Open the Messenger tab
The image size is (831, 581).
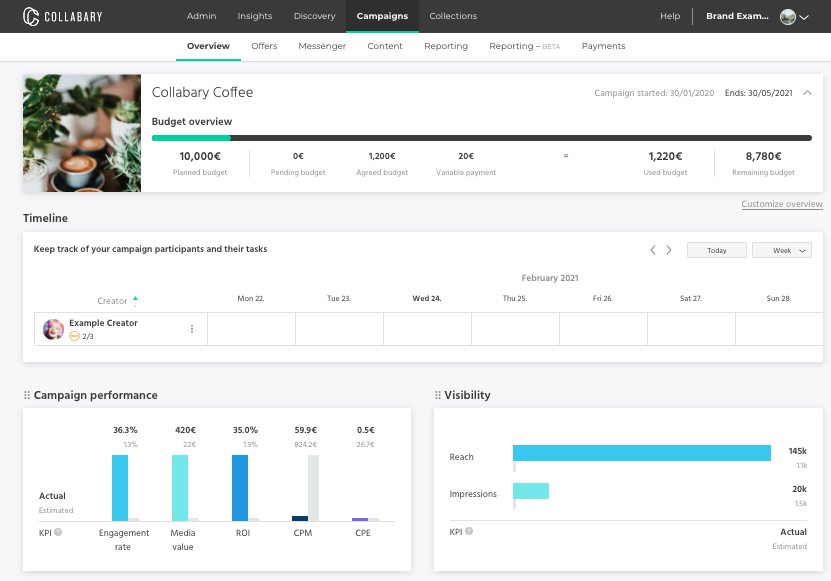click(x=322, y=46)
